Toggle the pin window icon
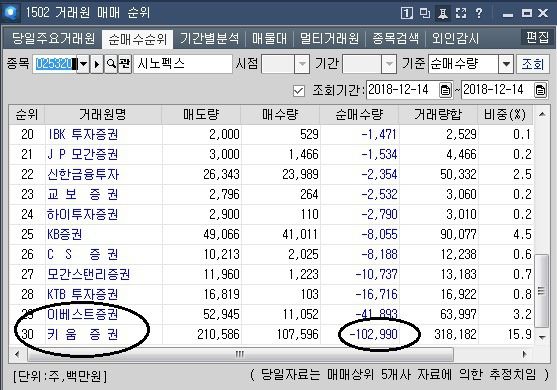557x390 pixels. point(443,13)
